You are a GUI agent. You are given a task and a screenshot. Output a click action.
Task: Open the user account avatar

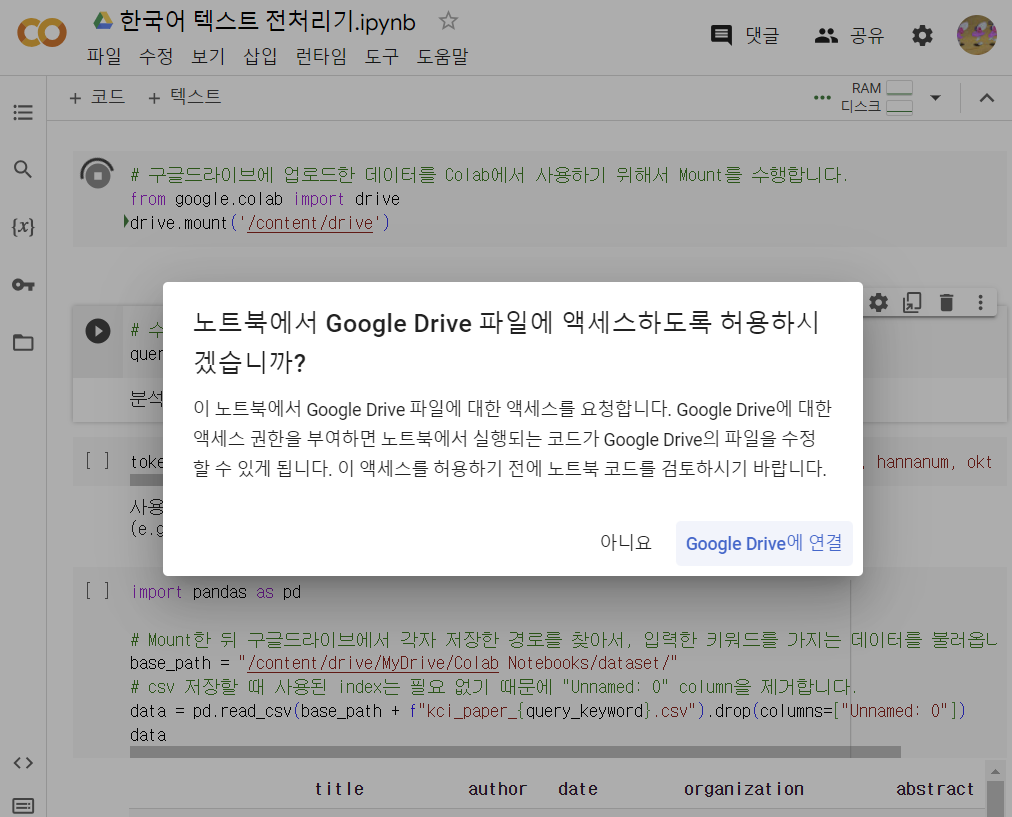[977, 35]
